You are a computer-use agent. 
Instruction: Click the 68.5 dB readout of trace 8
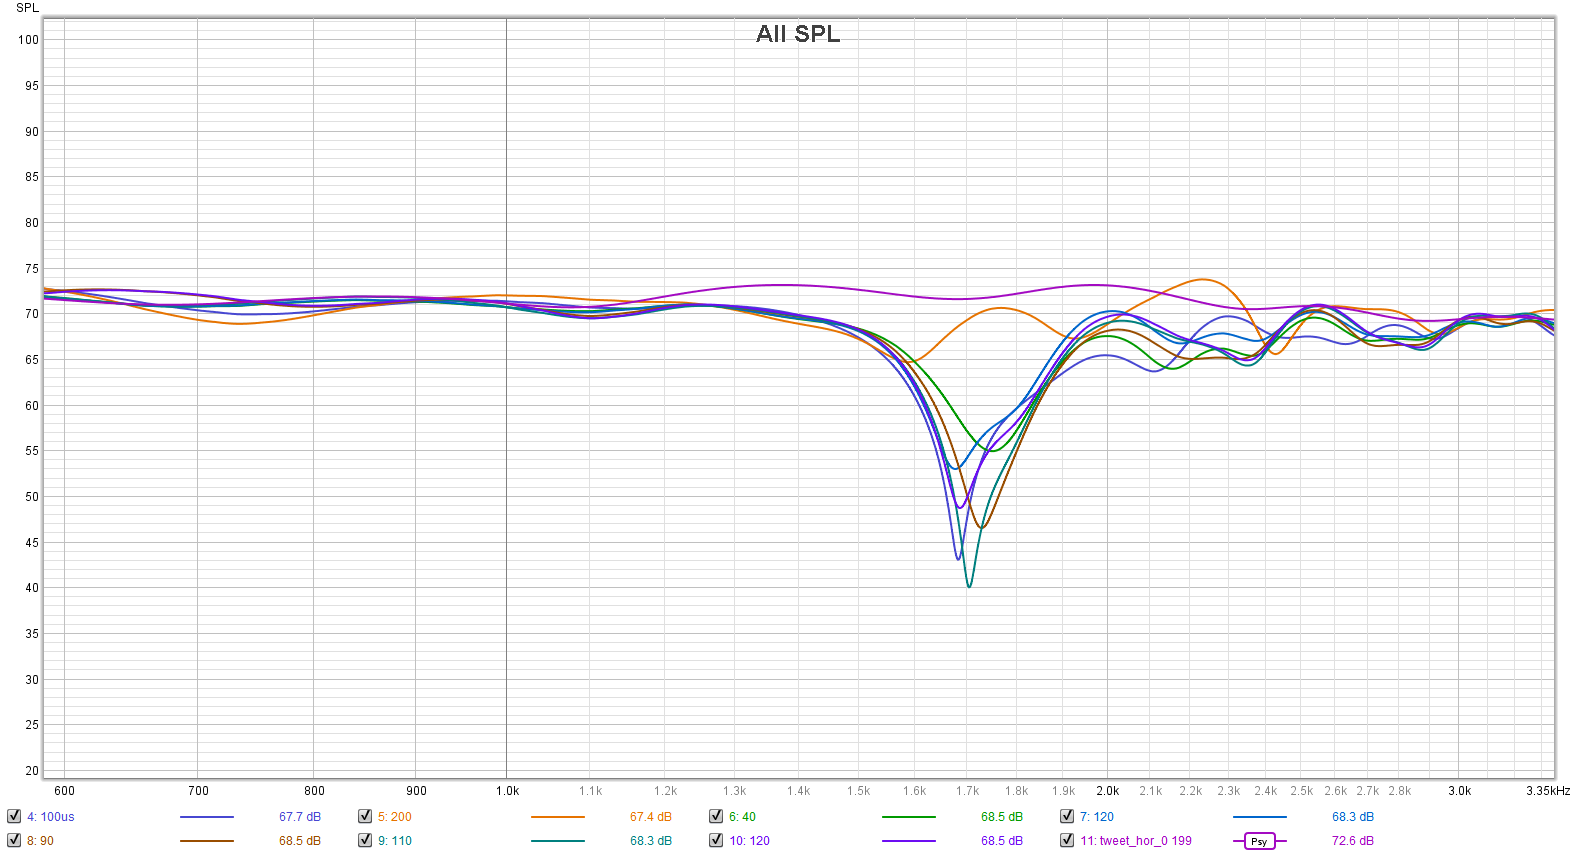[300, 841]
